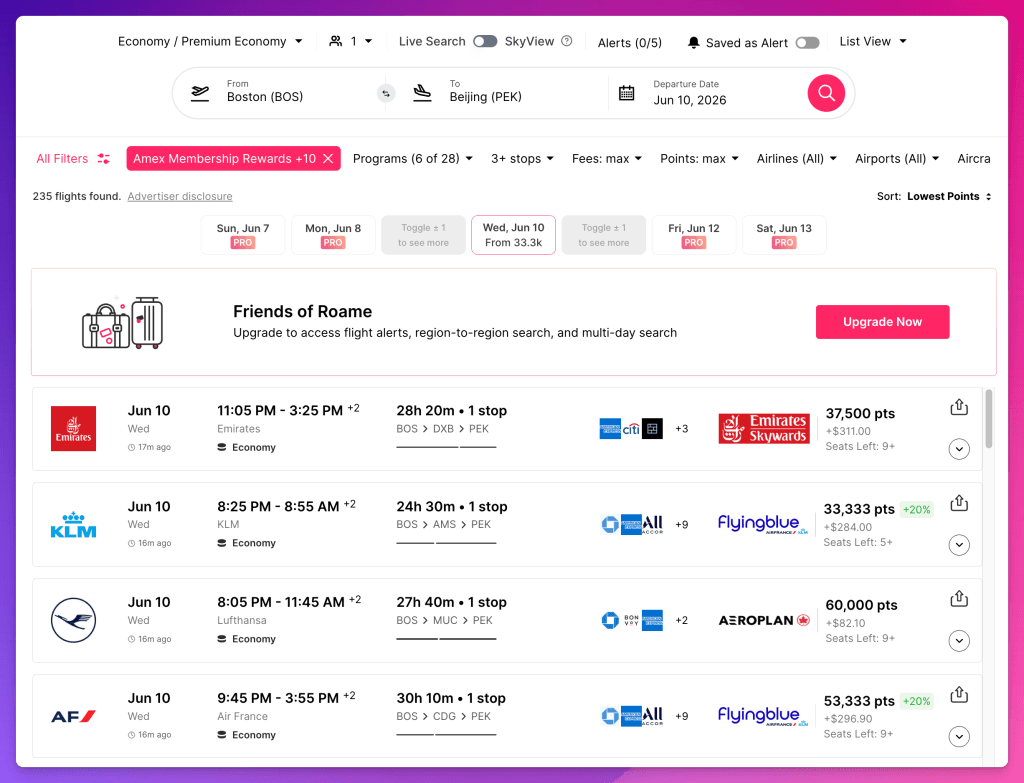This screenshot has width=1024, height=783.
Task: Click the +20% bonus badge on KLM
Action: click(916, 509)
